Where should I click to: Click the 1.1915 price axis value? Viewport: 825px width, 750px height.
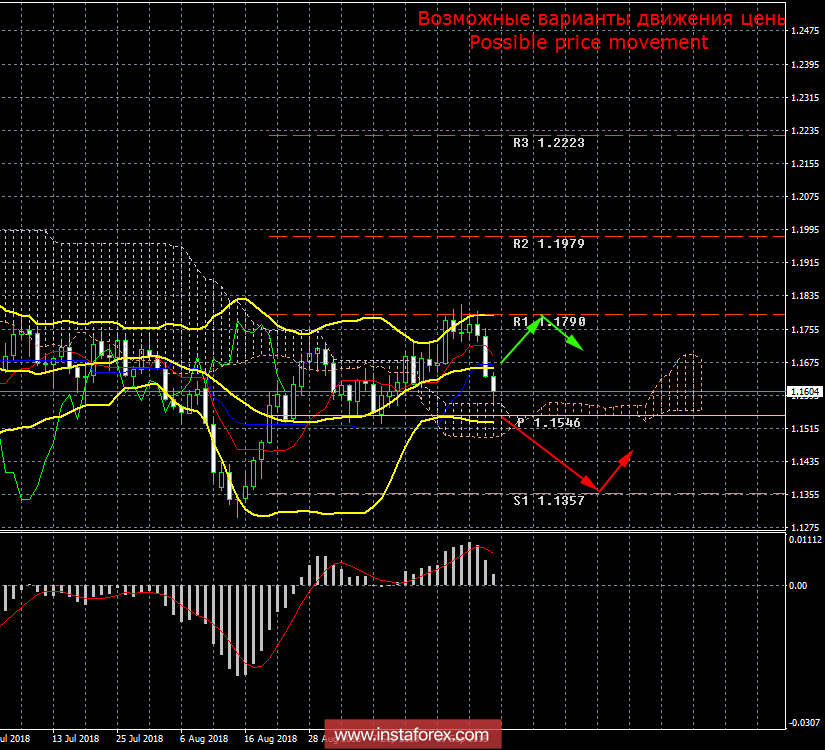pyautogui.click(x=805, y=263)
